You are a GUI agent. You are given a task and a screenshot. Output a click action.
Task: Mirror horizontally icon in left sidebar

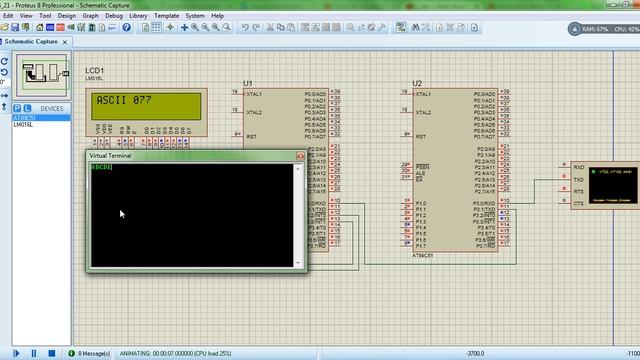pos(4,96)
